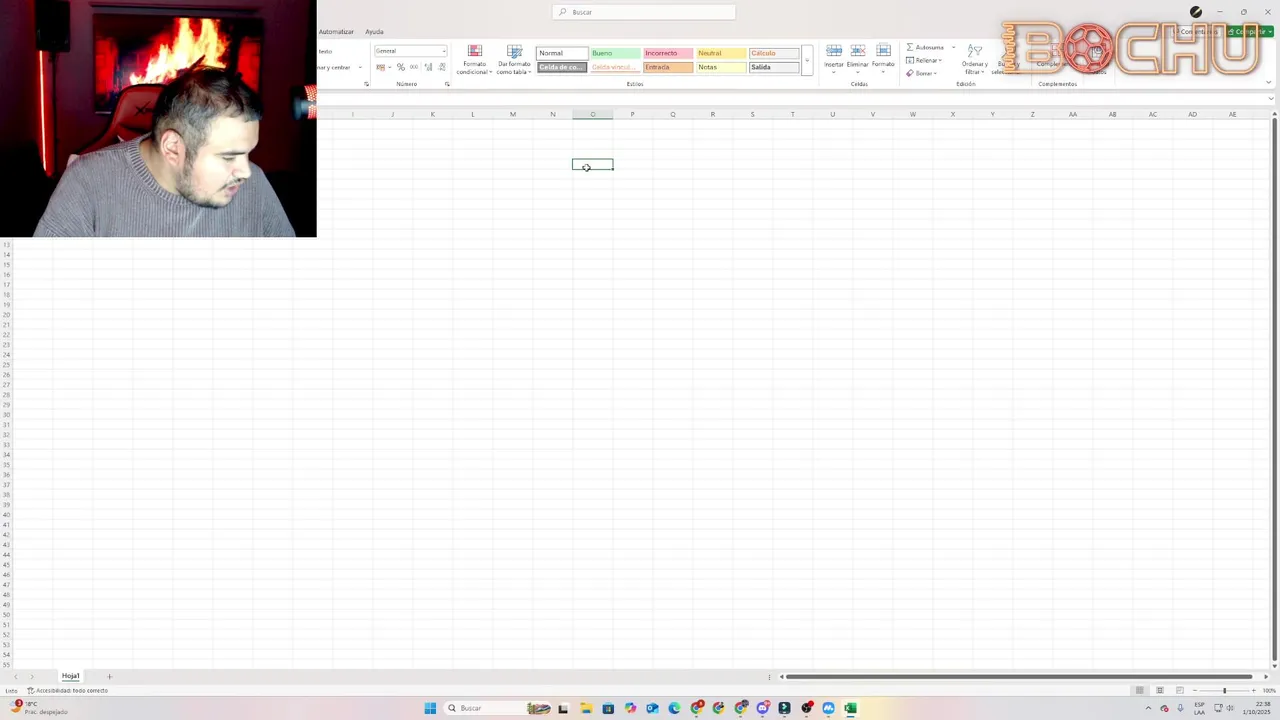Apply percent style number format

tap(400, 67)
